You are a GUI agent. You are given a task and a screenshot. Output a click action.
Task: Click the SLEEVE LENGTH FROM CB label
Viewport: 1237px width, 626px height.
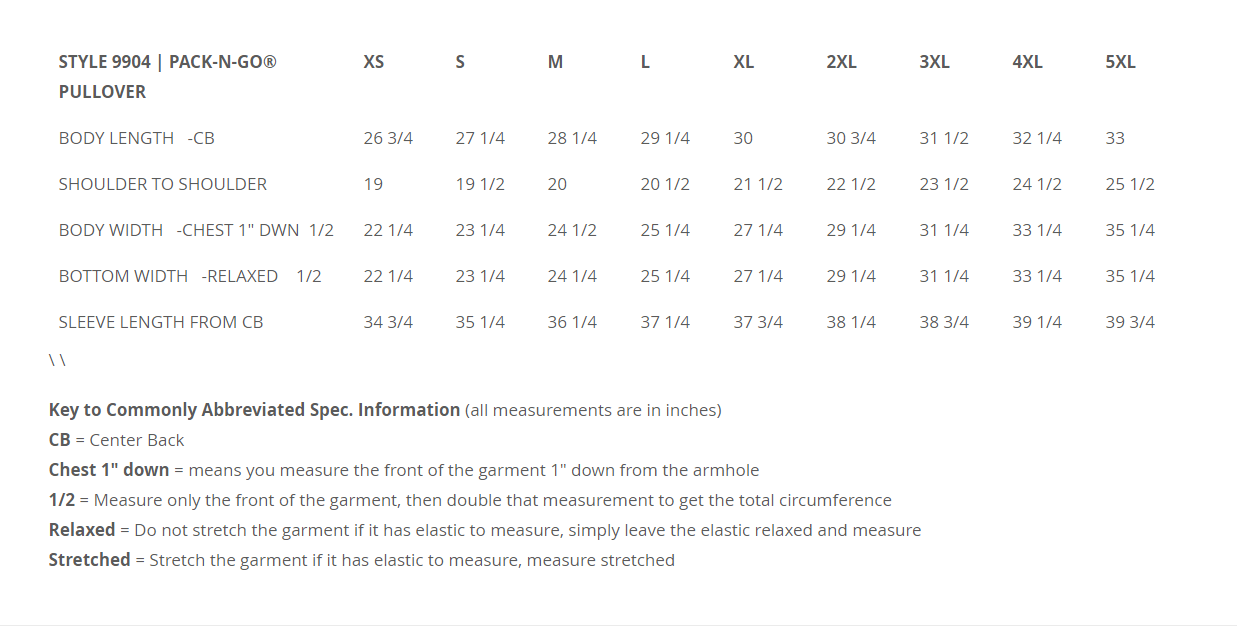160,322
